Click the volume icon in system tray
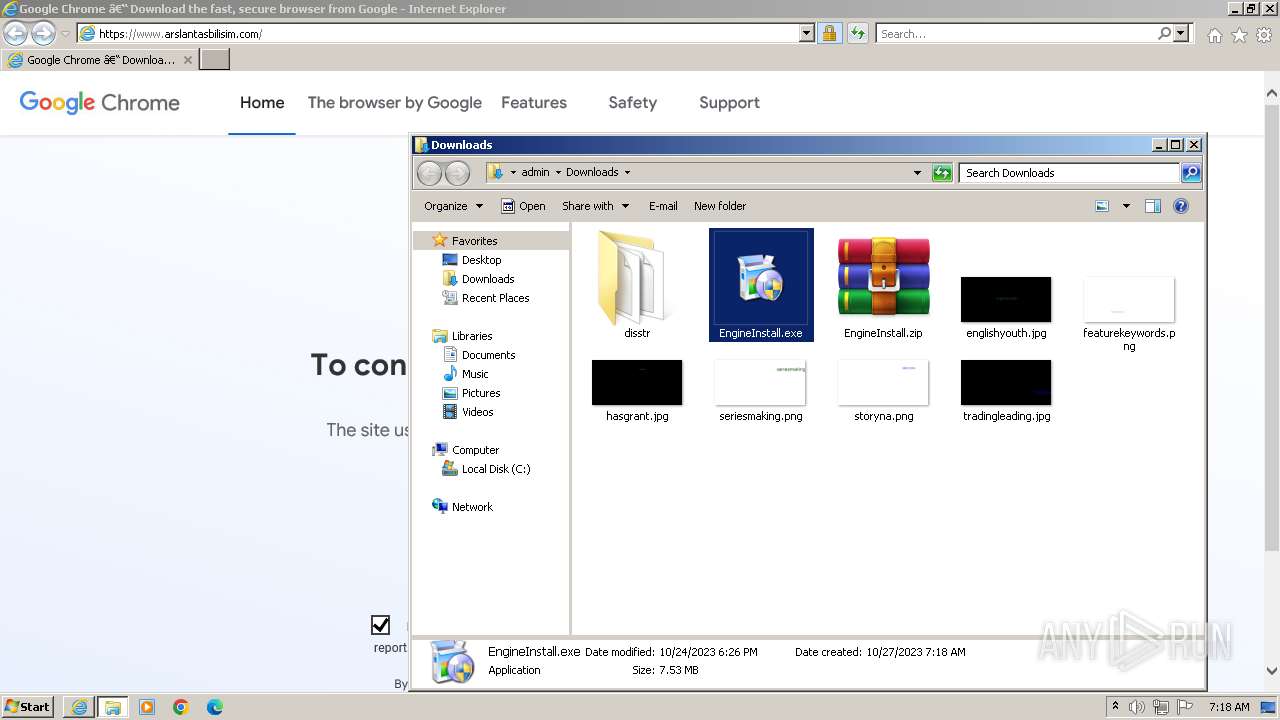This screenshot has width=1280, height=720. coord(1137,707)
